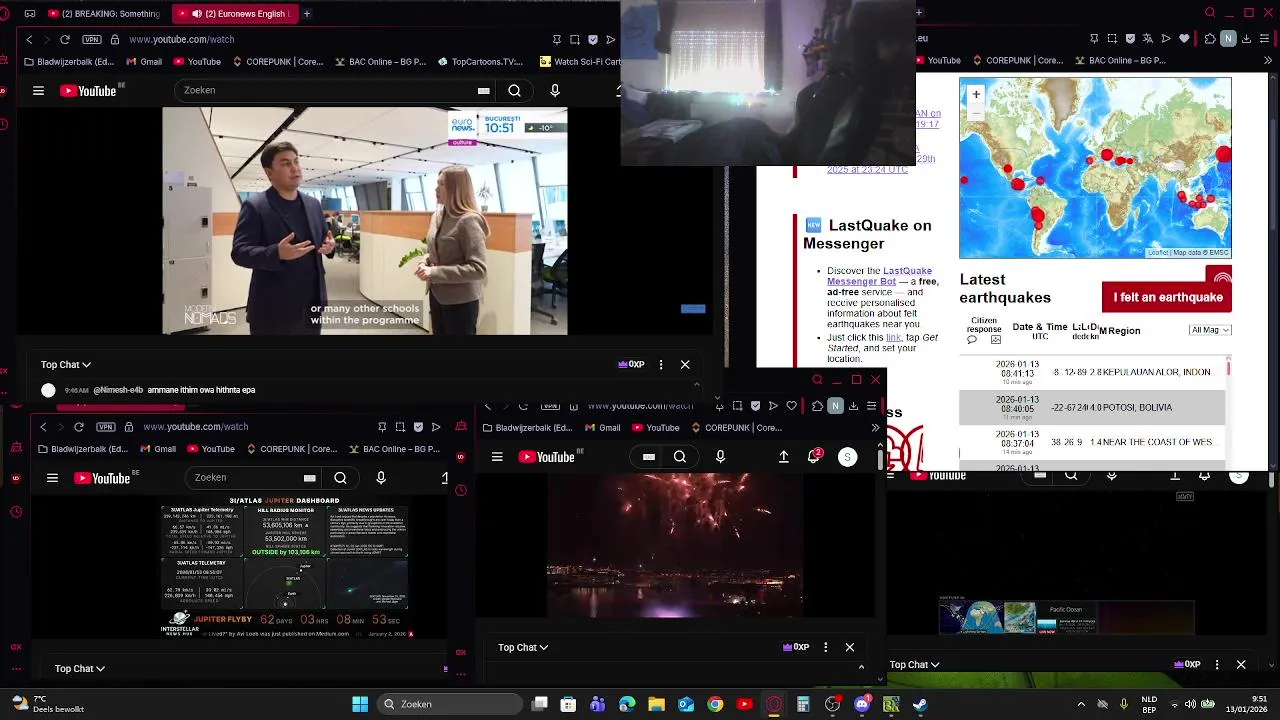Open the All Mag magnitude filter dropdown

click(1210, 330)
